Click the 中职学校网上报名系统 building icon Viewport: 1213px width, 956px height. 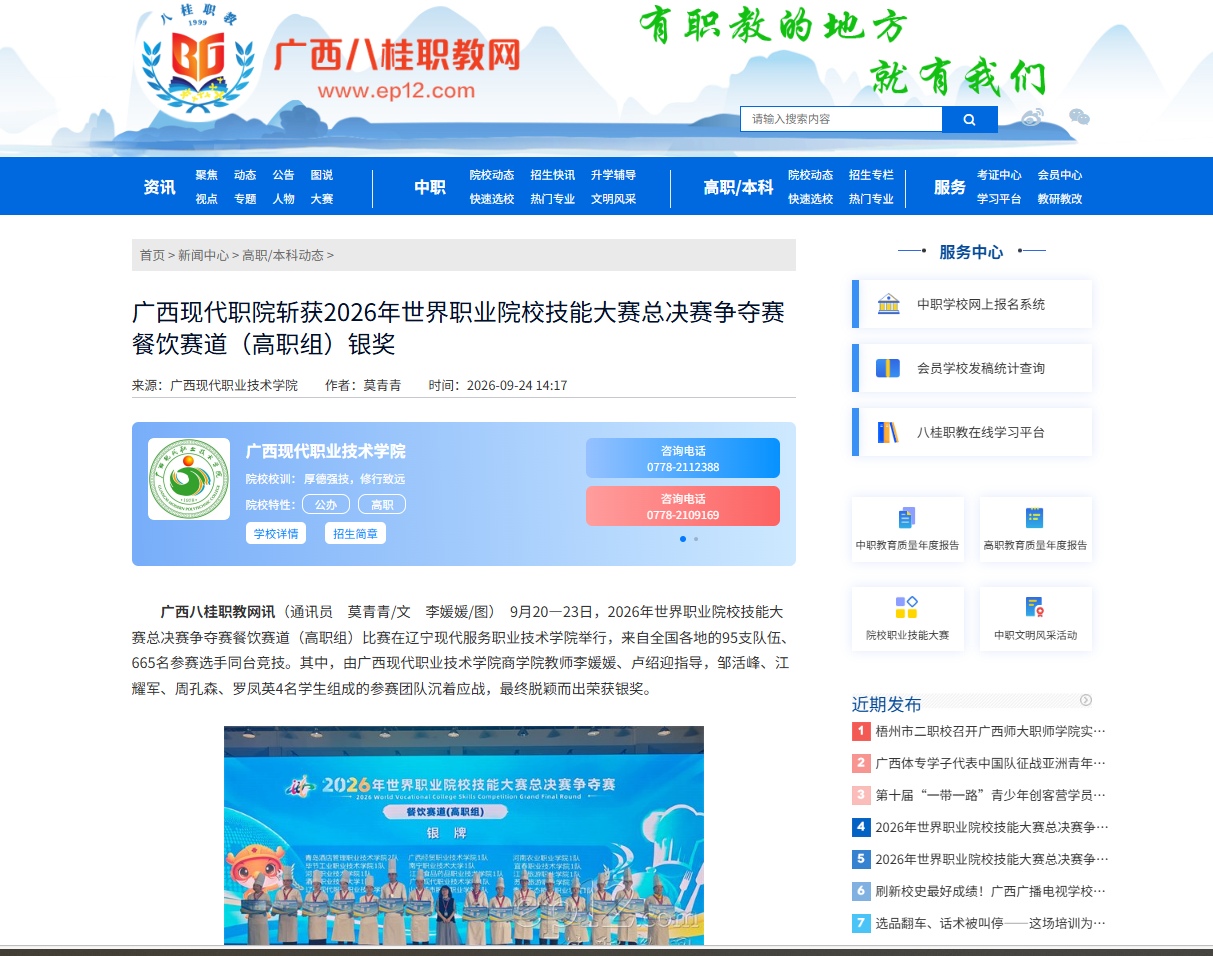point(888,304)
